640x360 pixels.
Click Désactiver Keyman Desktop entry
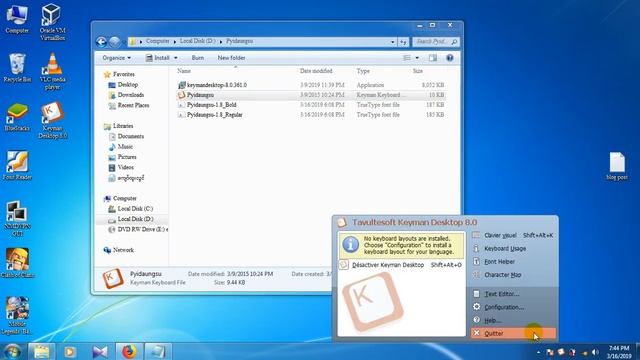click(401, 265)
